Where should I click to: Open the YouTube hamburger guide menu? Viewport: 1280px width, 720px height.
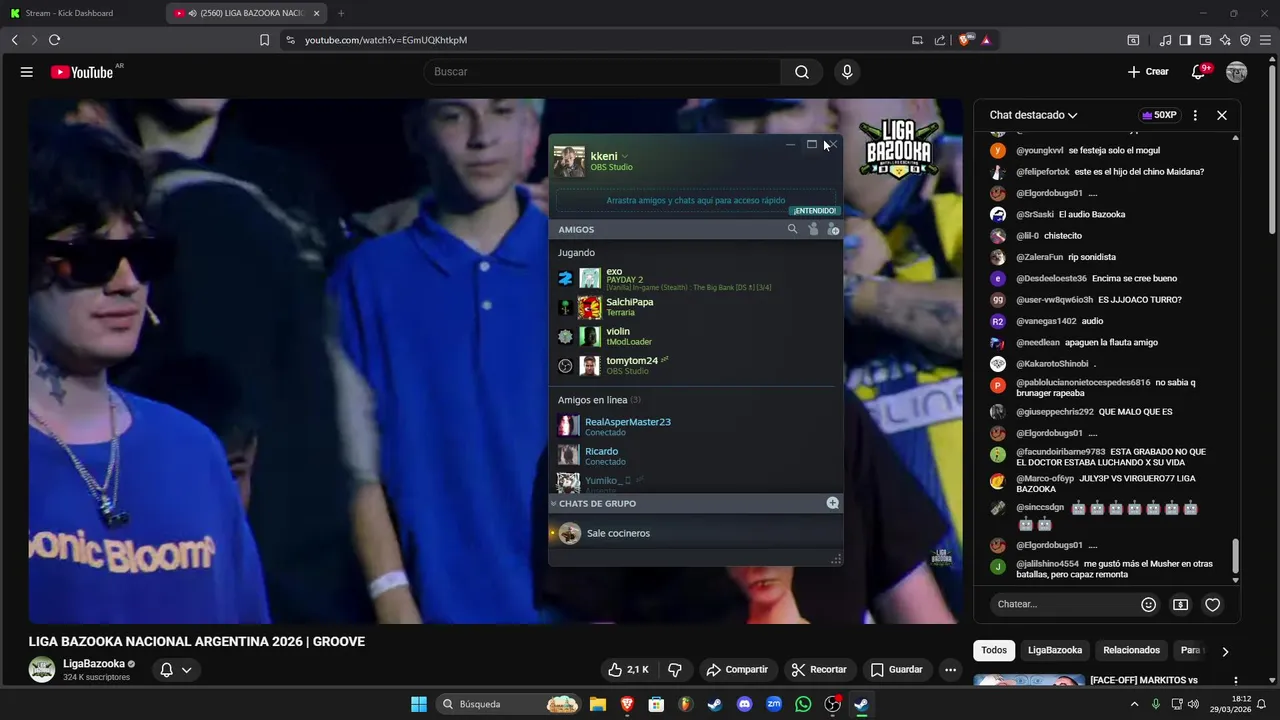[x=27, y=72]
